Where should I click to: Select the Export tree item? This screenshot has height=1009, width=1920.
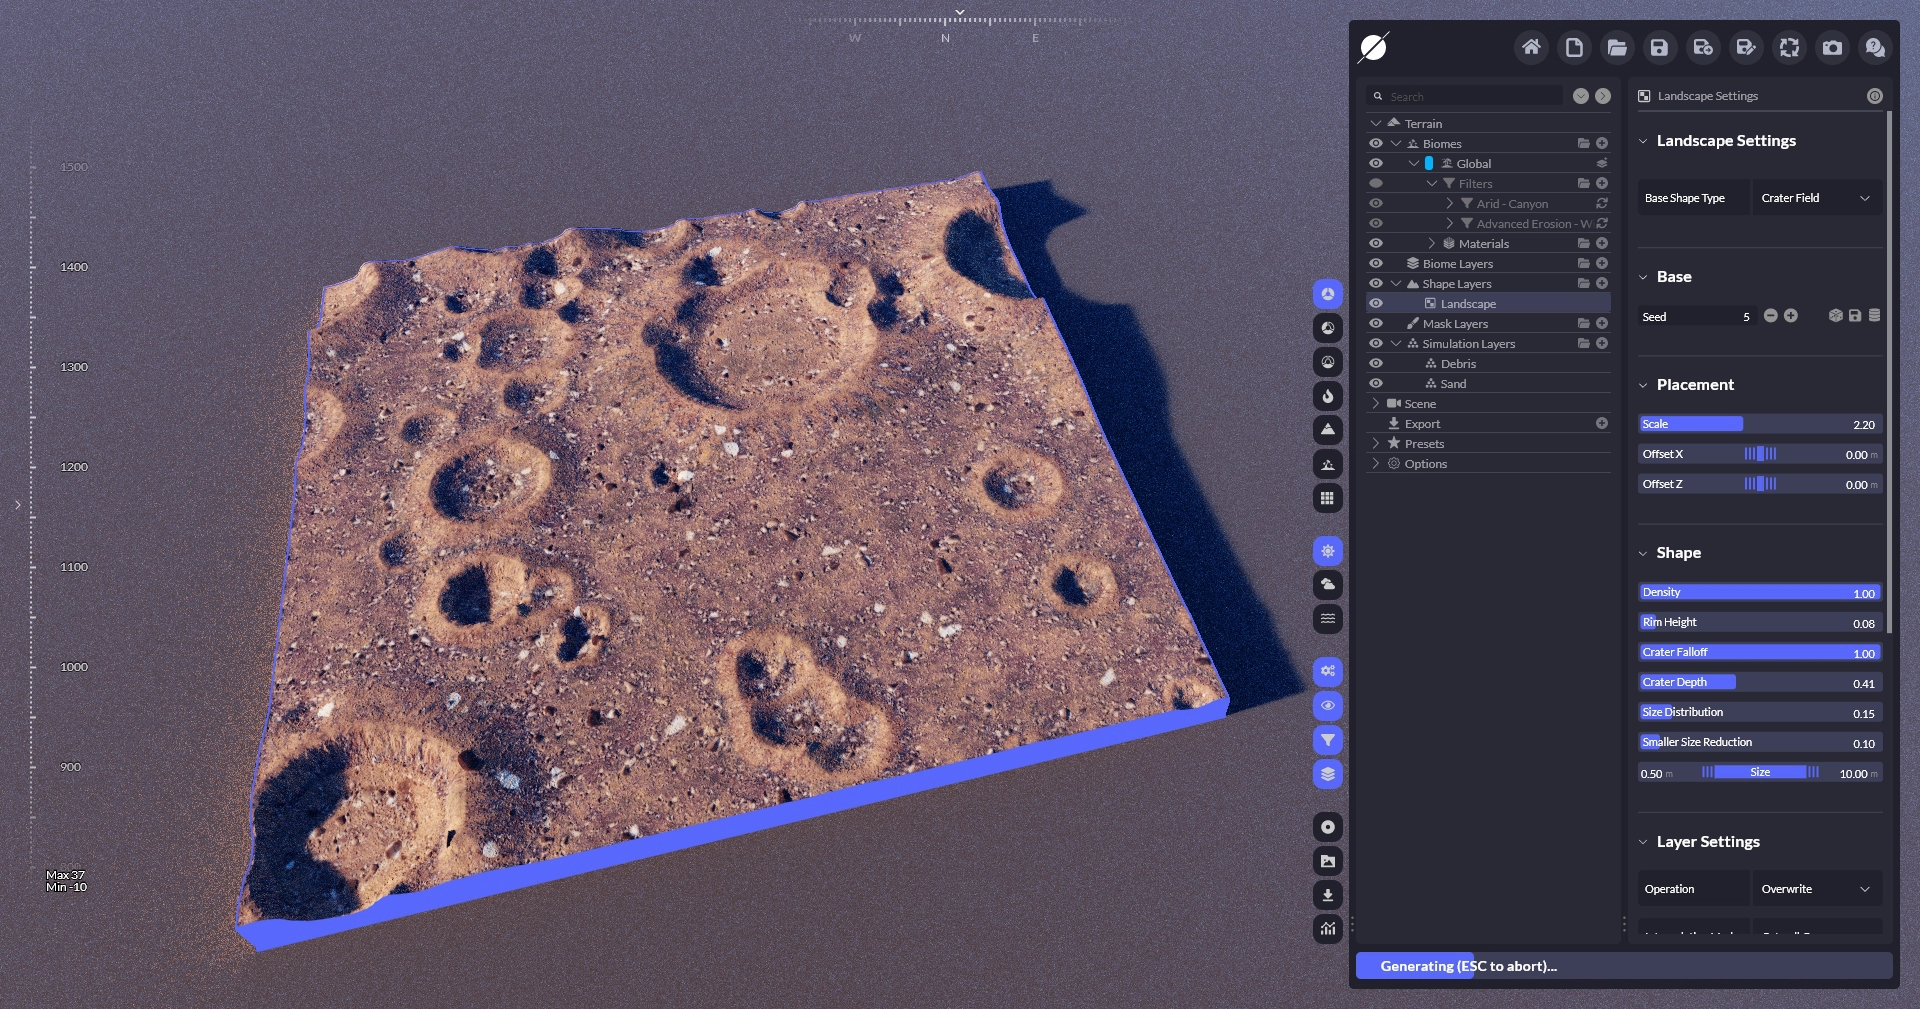click(x=1422, y=424)
